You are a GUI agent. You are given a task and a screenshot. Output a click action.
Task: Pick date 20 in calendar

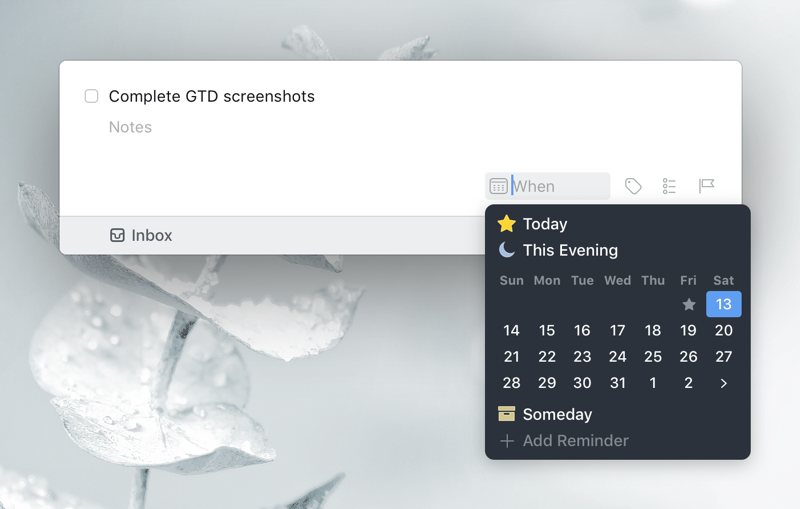coord(723,330)
